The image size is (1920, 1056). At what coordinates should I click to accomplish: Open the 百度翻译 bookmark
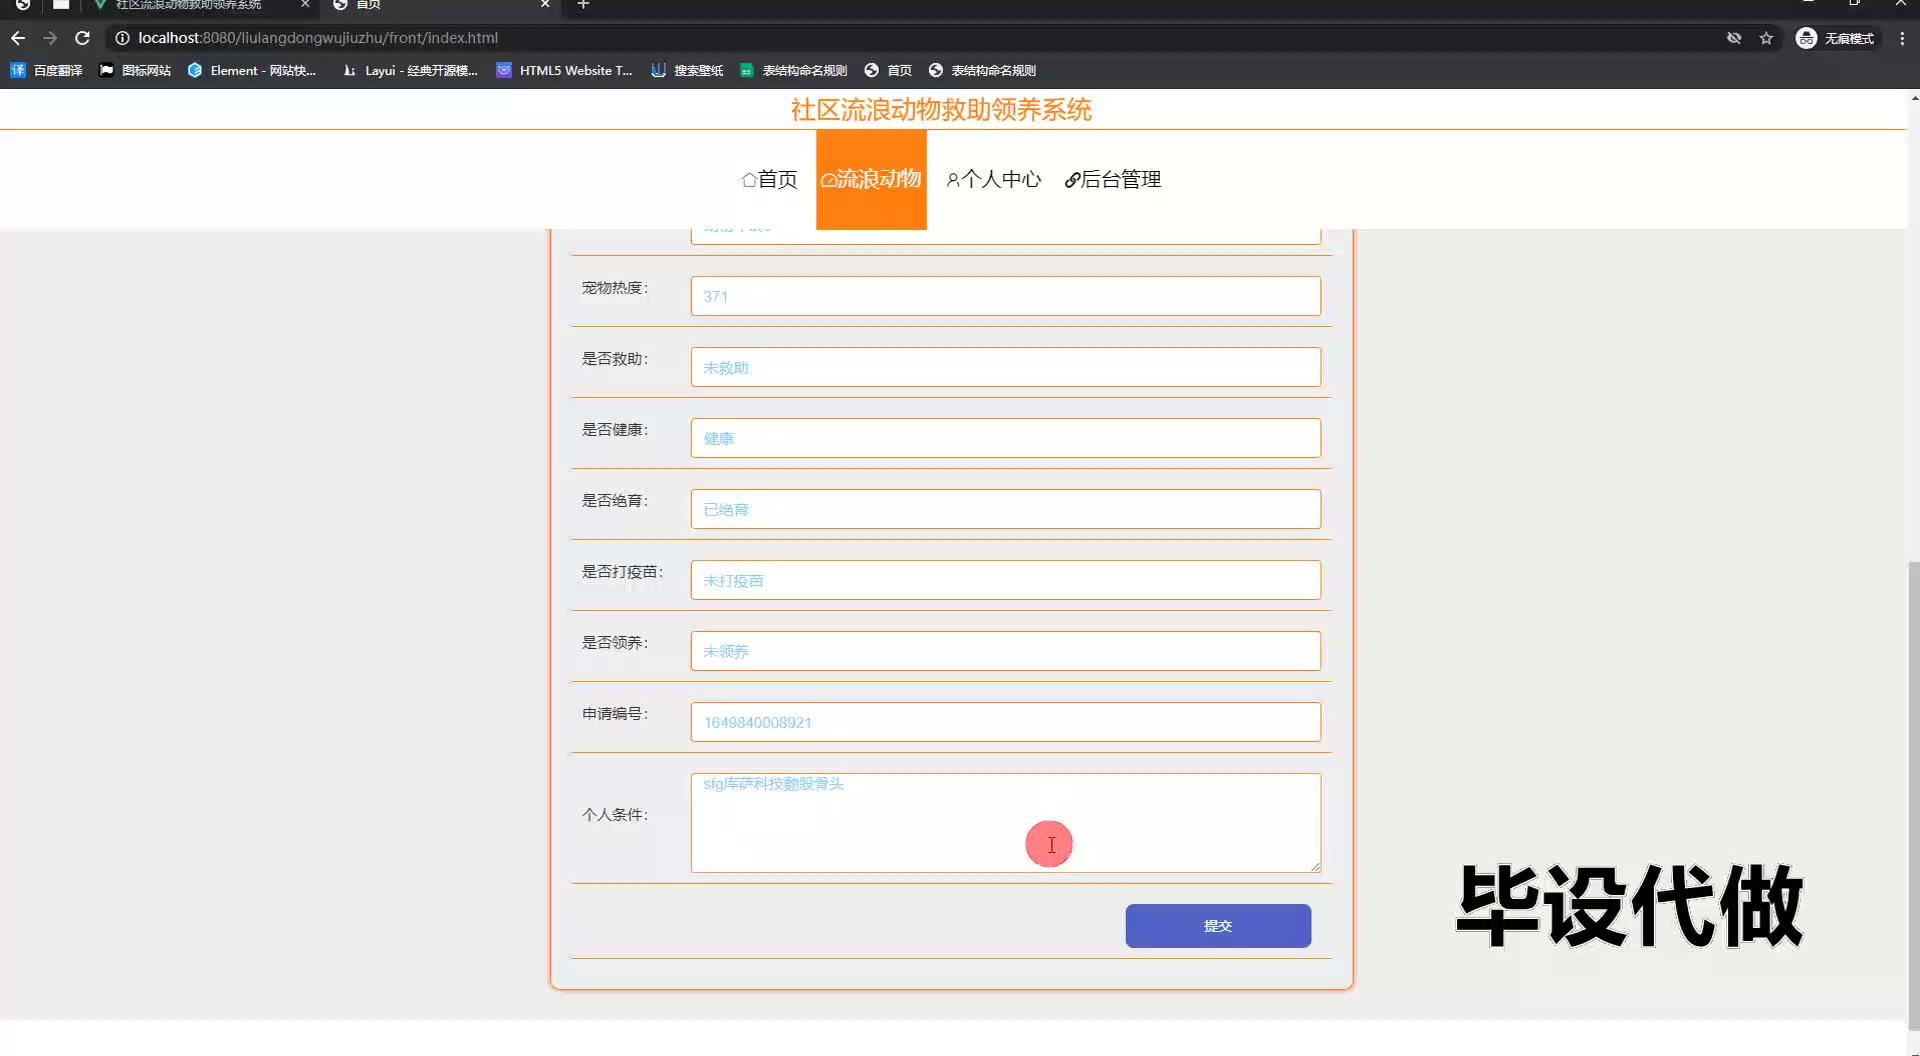(47, 70)
